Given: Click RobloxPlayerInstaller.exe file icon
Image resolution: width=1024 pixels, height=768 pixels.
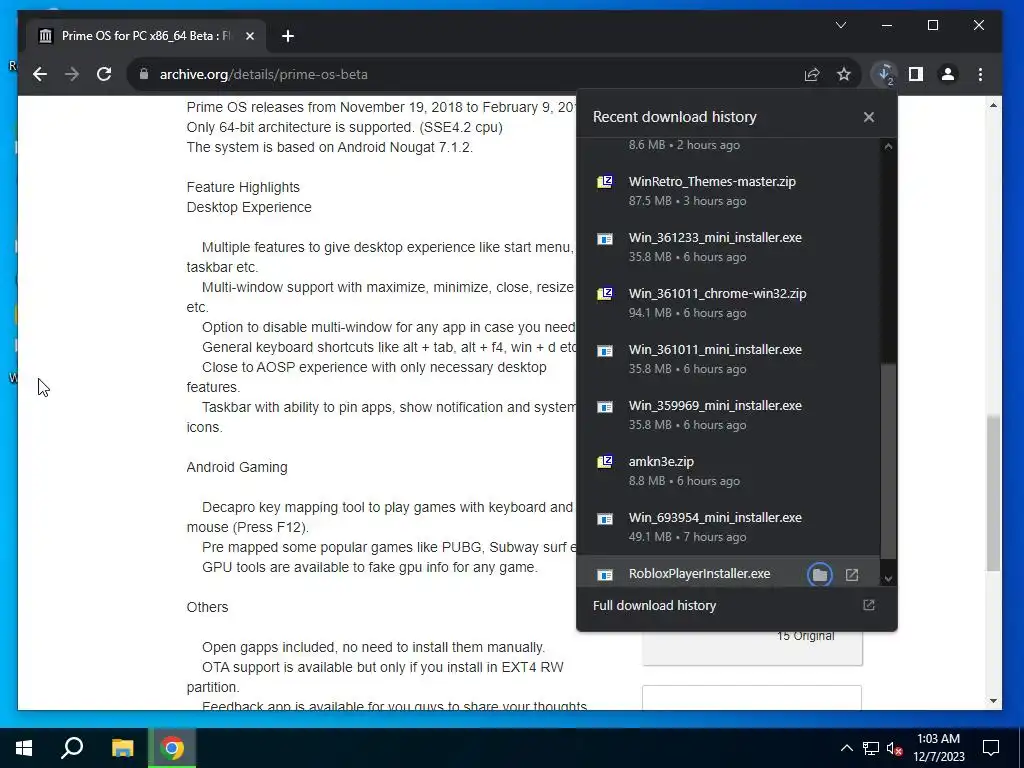Looking at the screenshot, I should (605, 575).
